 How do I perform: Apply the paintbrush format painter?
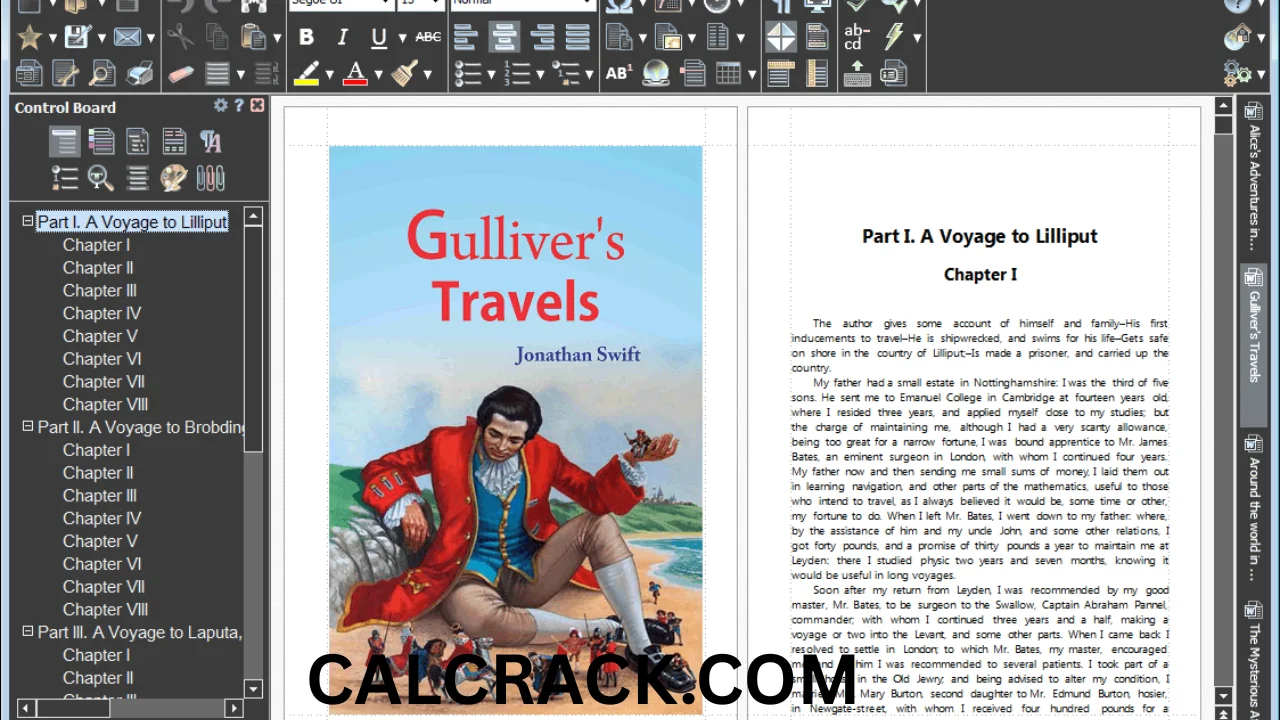[404, 73]
